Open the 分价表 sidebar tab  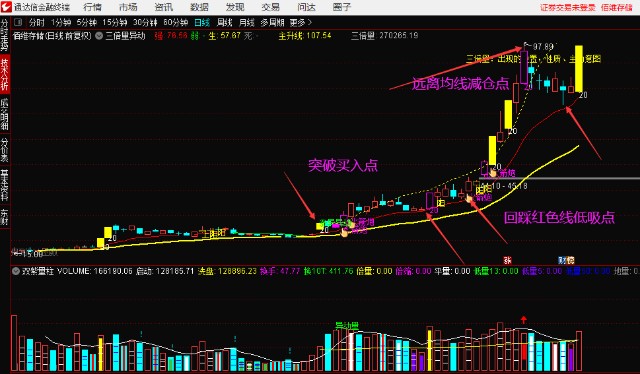(x=4, y=149)
